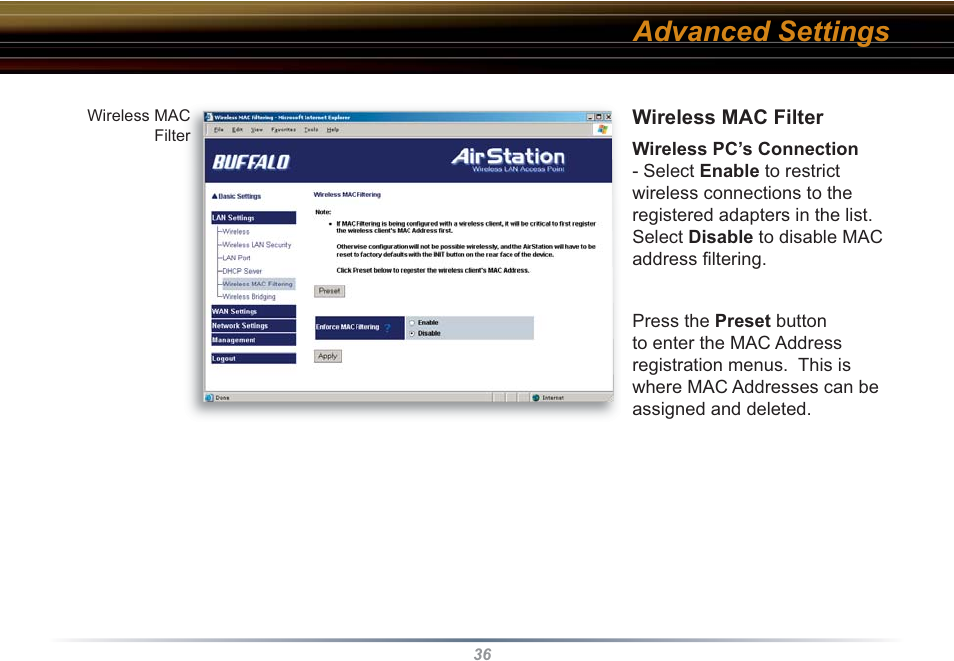The image size is (954, 661).
Task: Expand the WAN Settings section
Action: pyautogui.click(x=252, y=312)
